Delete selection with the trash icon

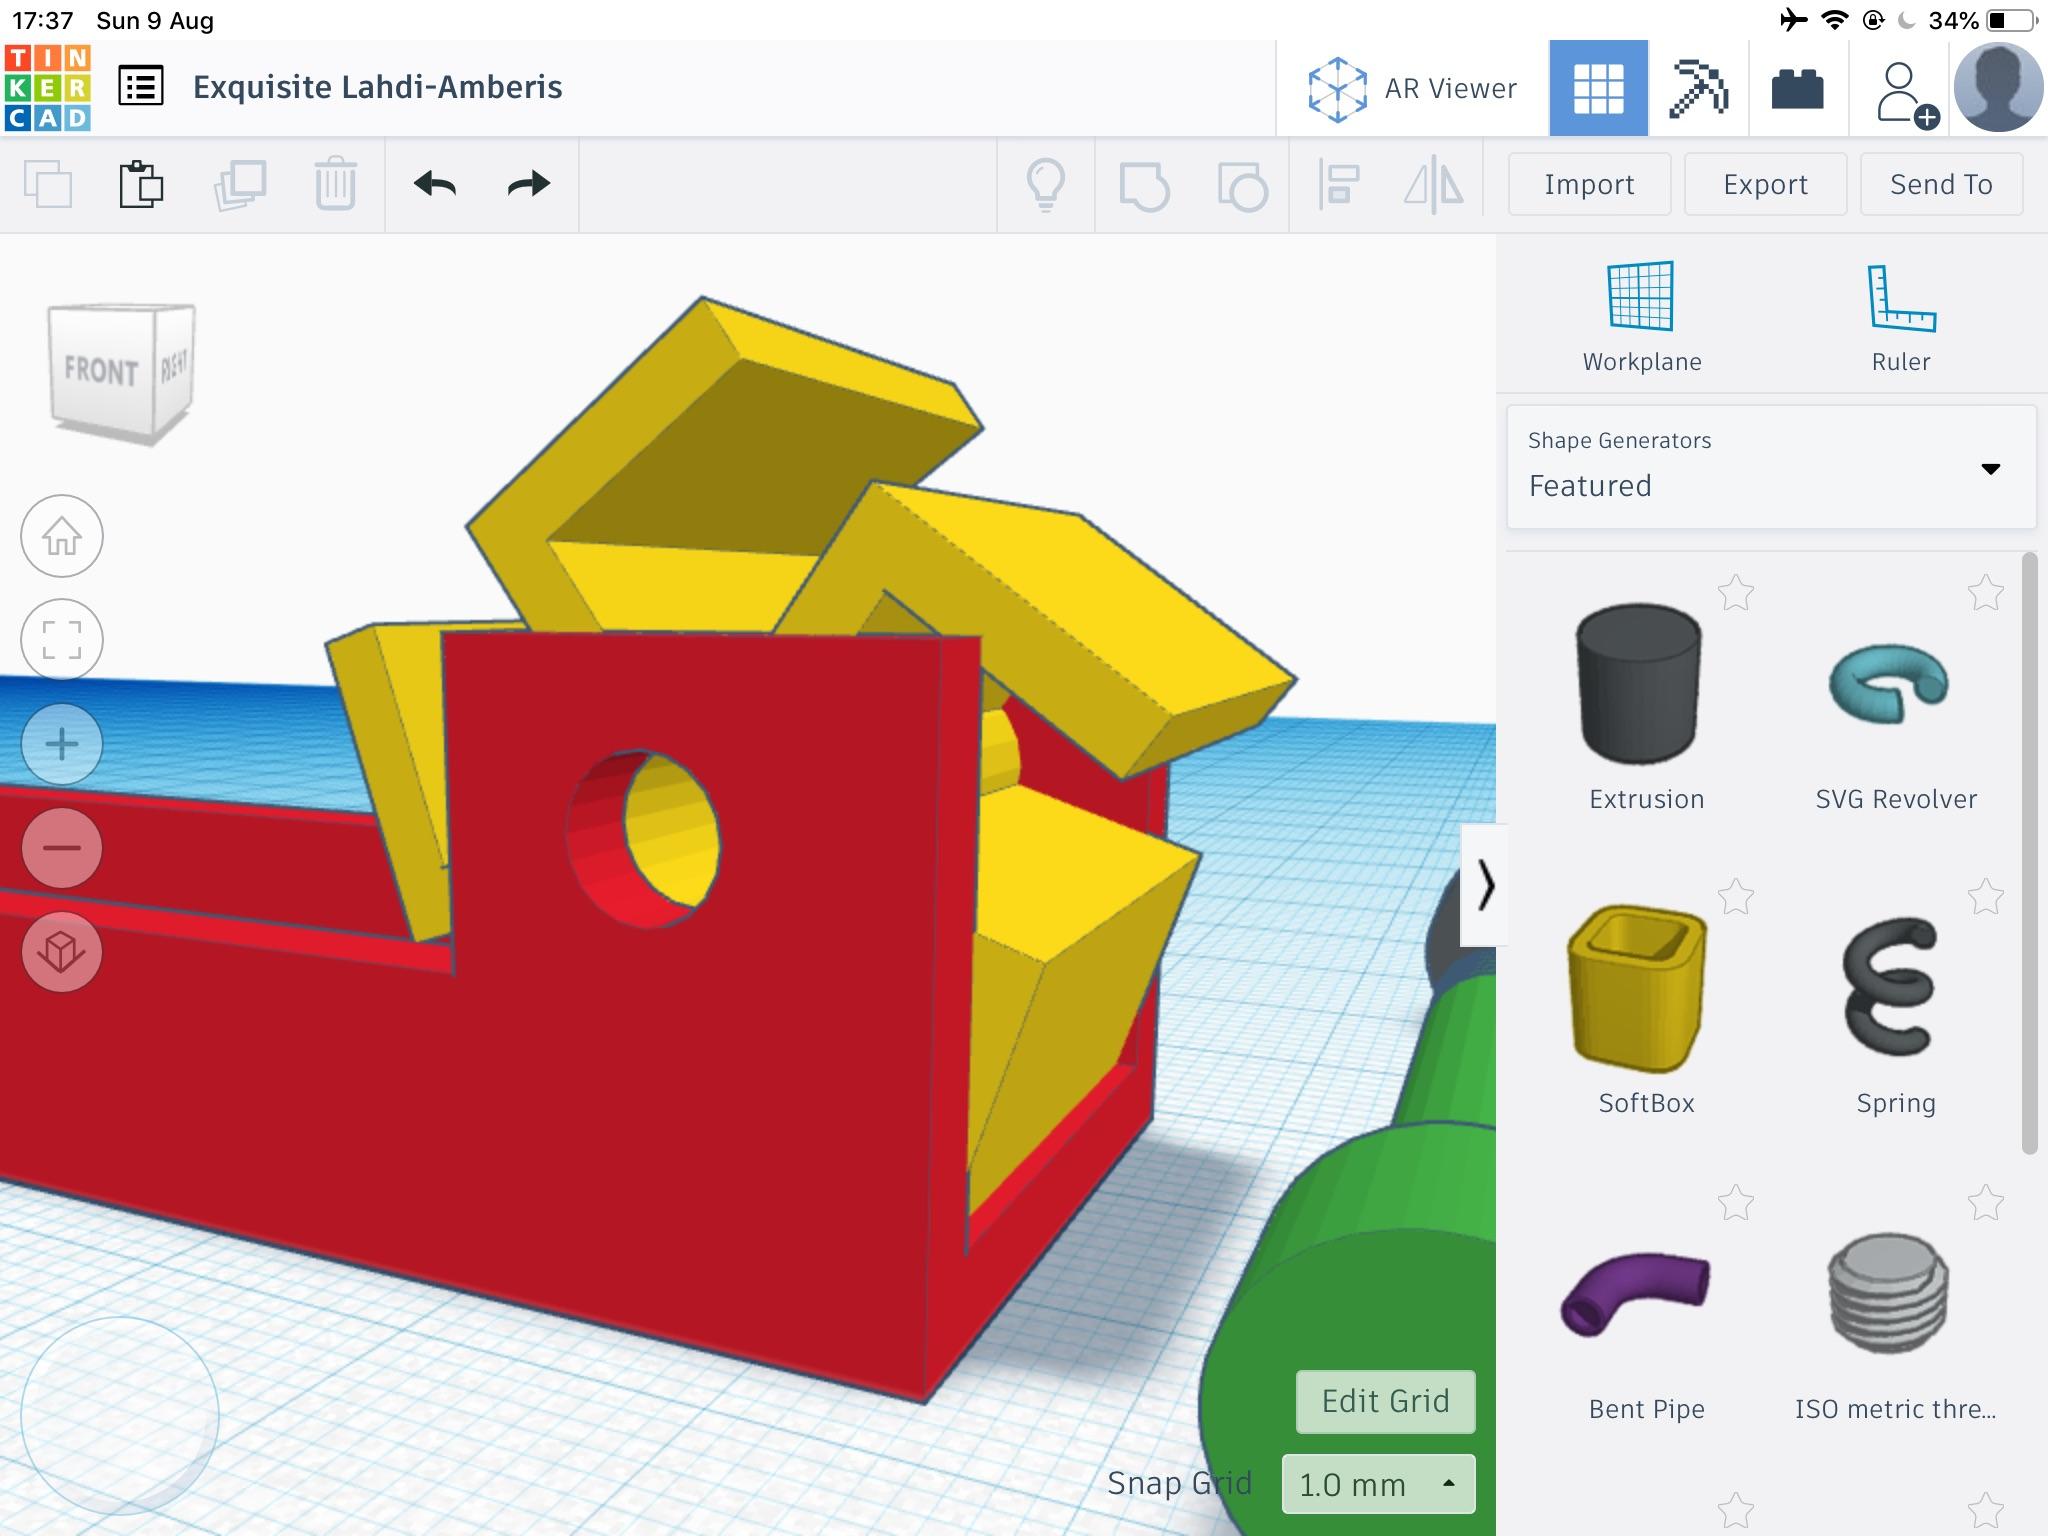pyautogui.click(x=335, y=184)
